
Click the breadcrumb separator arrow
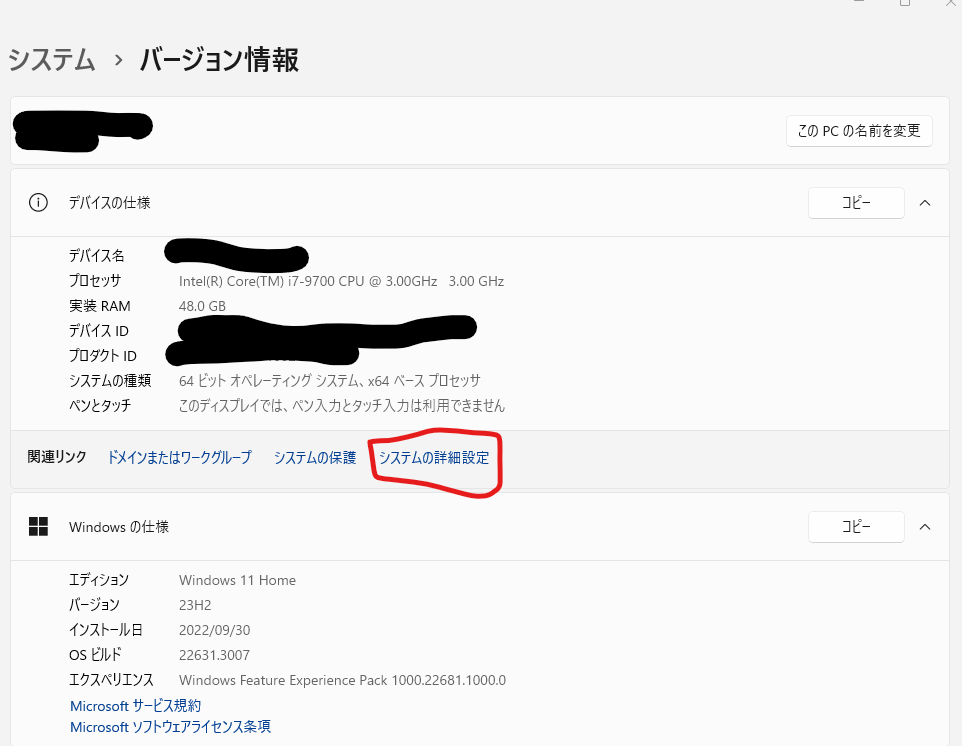click(118, 60)
